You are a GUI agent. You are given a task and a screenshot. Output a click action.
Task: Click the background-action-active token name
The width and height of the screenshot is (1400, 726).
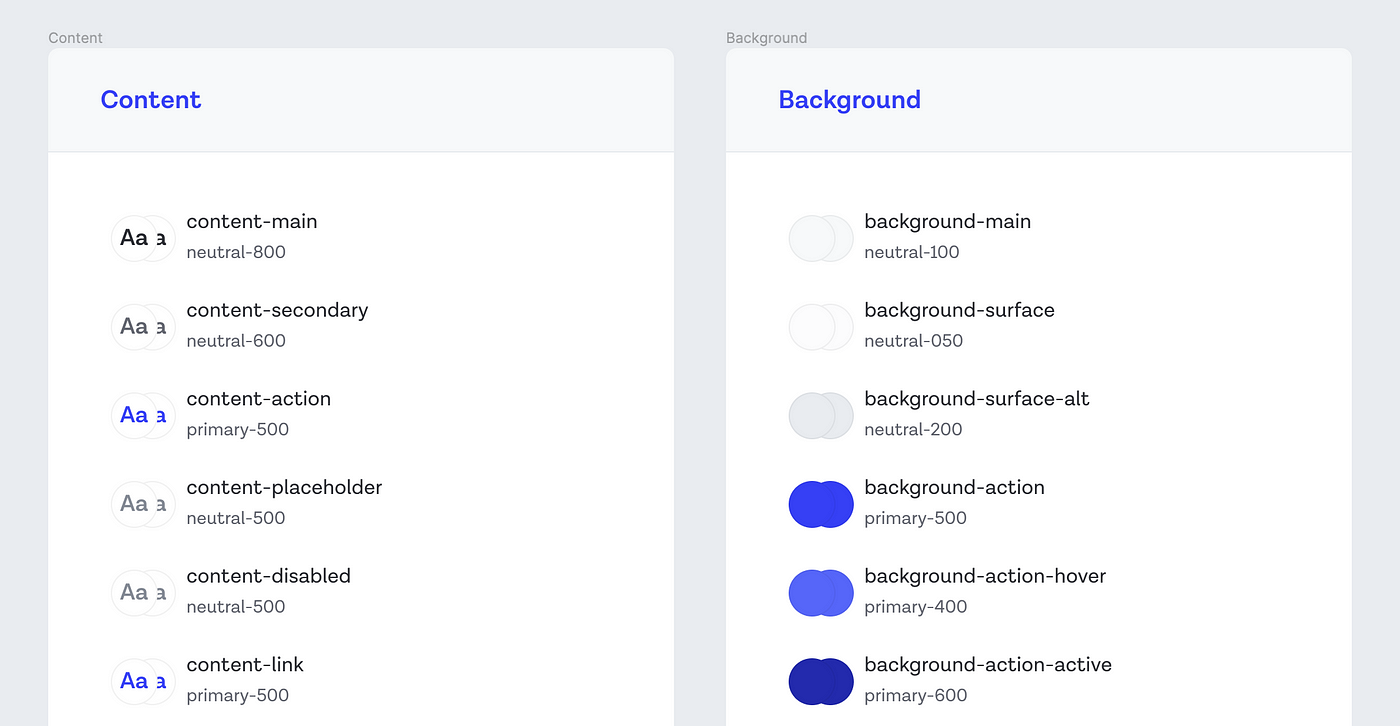click(988, 665)
